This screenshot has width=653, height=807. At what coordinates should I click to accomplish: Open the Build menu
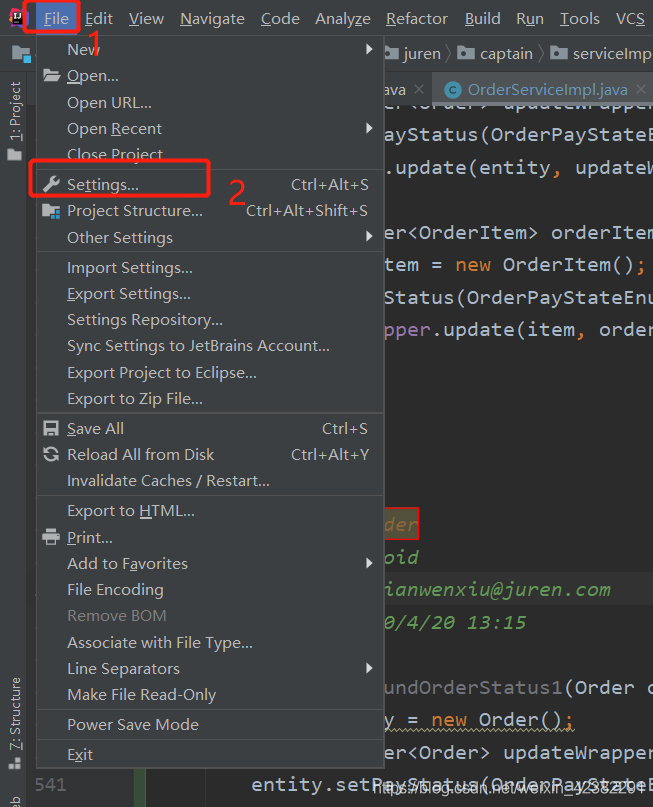coord(482,19)
